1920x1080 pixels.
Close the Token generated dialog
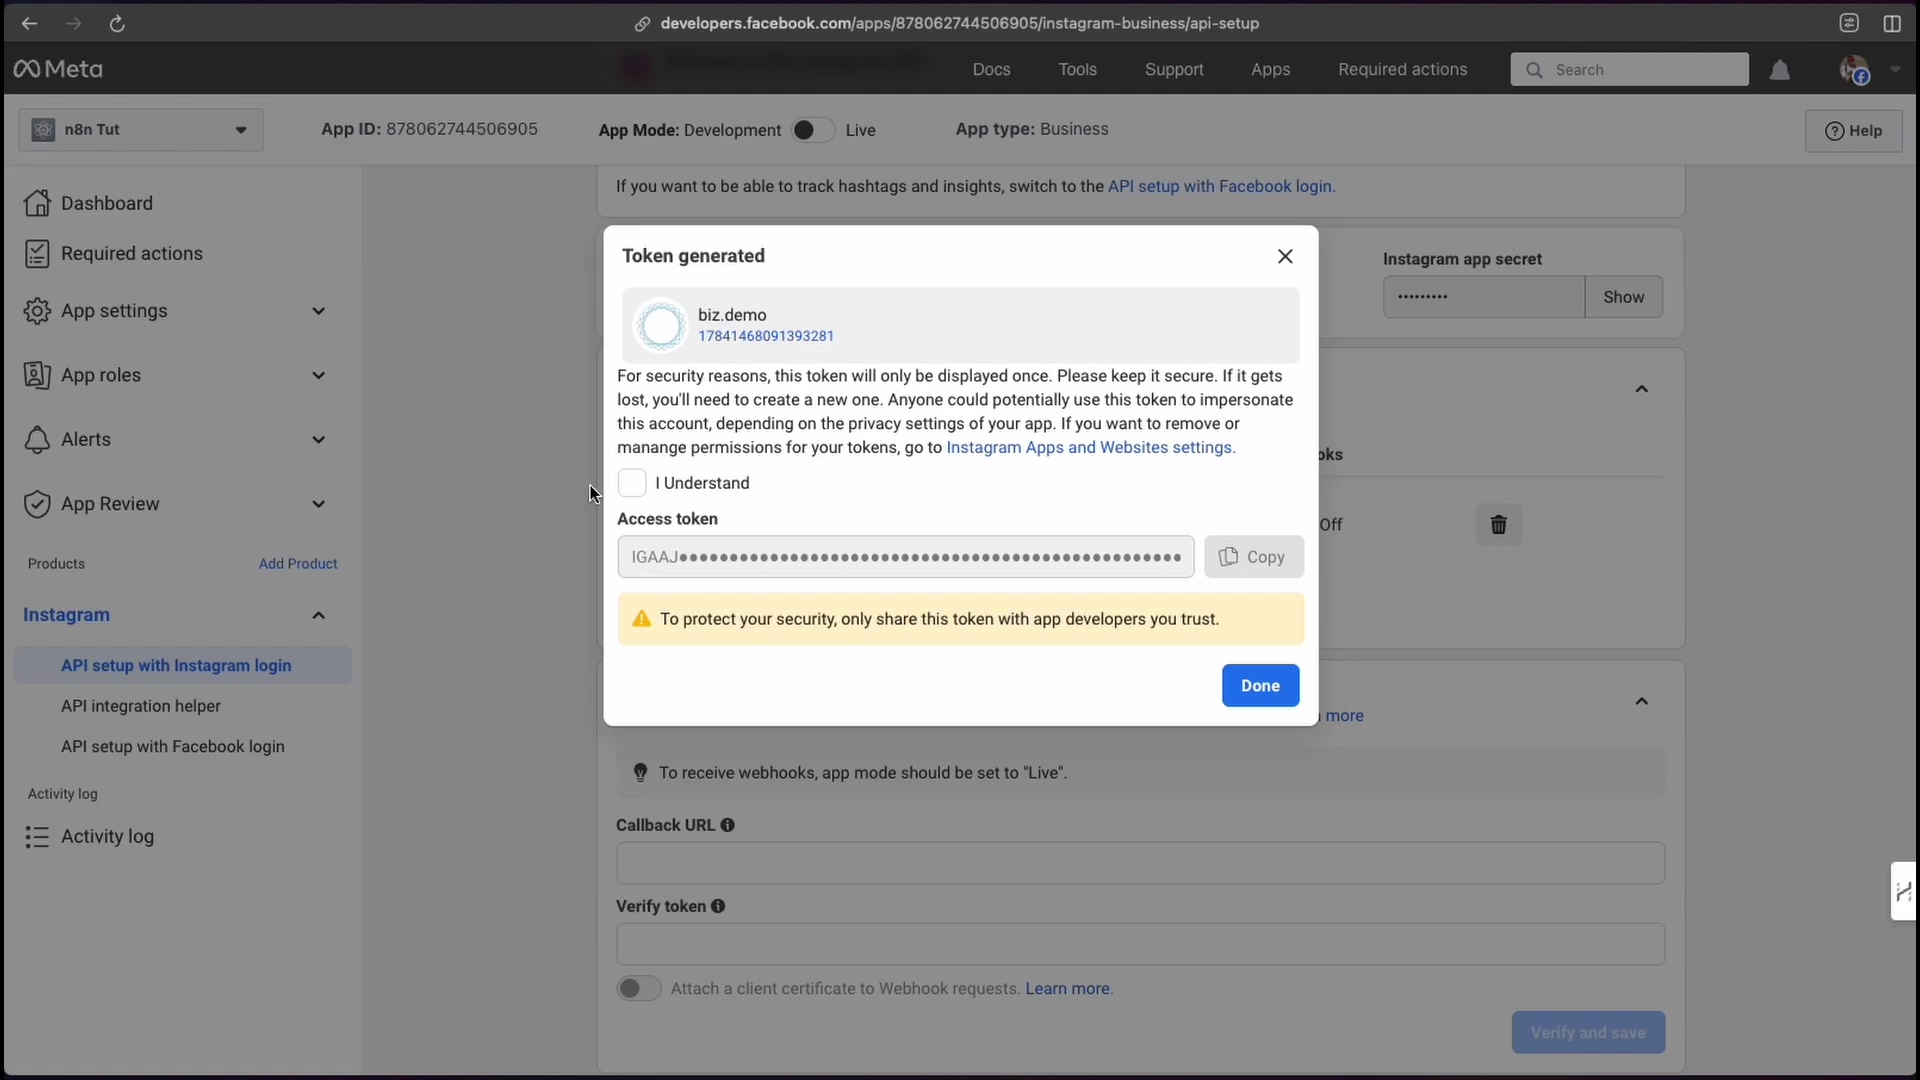[x=1285, y=256]
